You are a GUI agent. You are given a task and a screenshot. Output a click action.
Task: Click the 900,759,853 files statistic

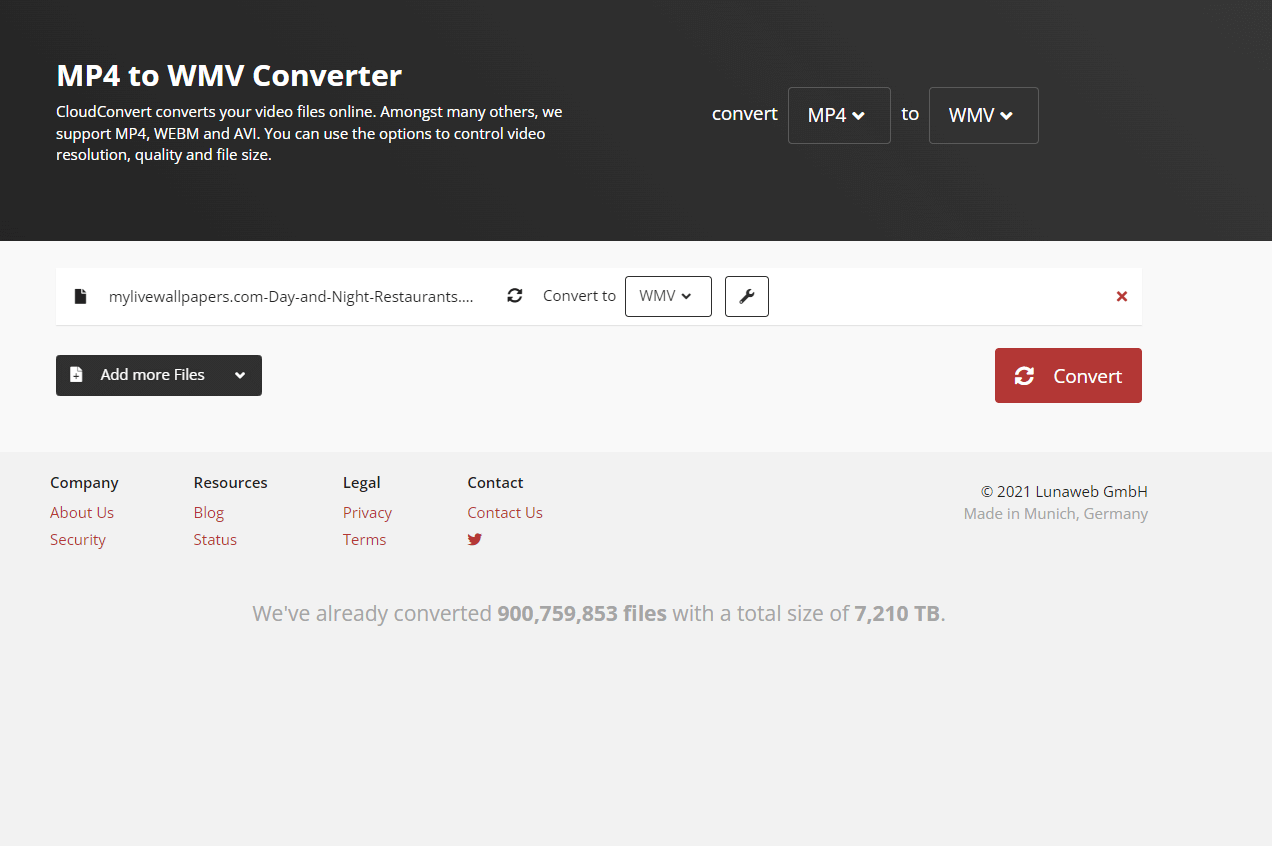(582, 613)
